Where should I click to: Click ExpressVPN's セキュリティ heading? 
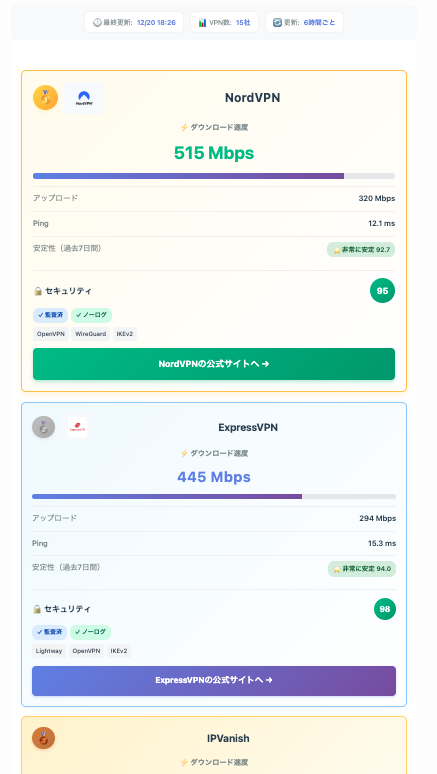point(67,609)
